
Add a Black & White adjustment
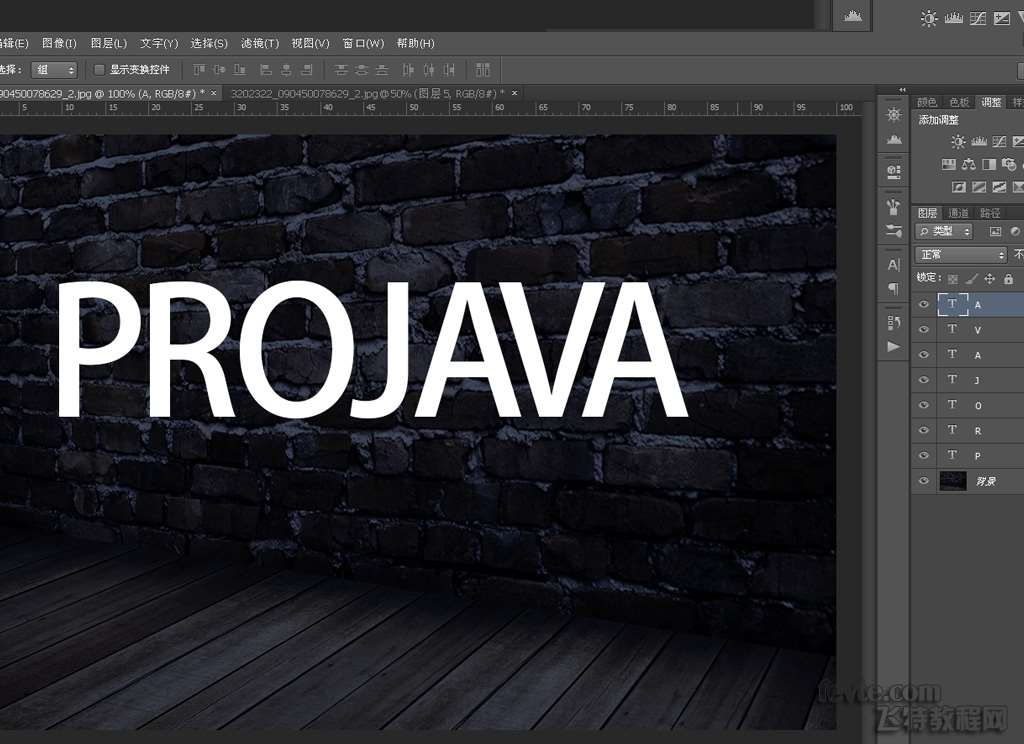[989, 165]
